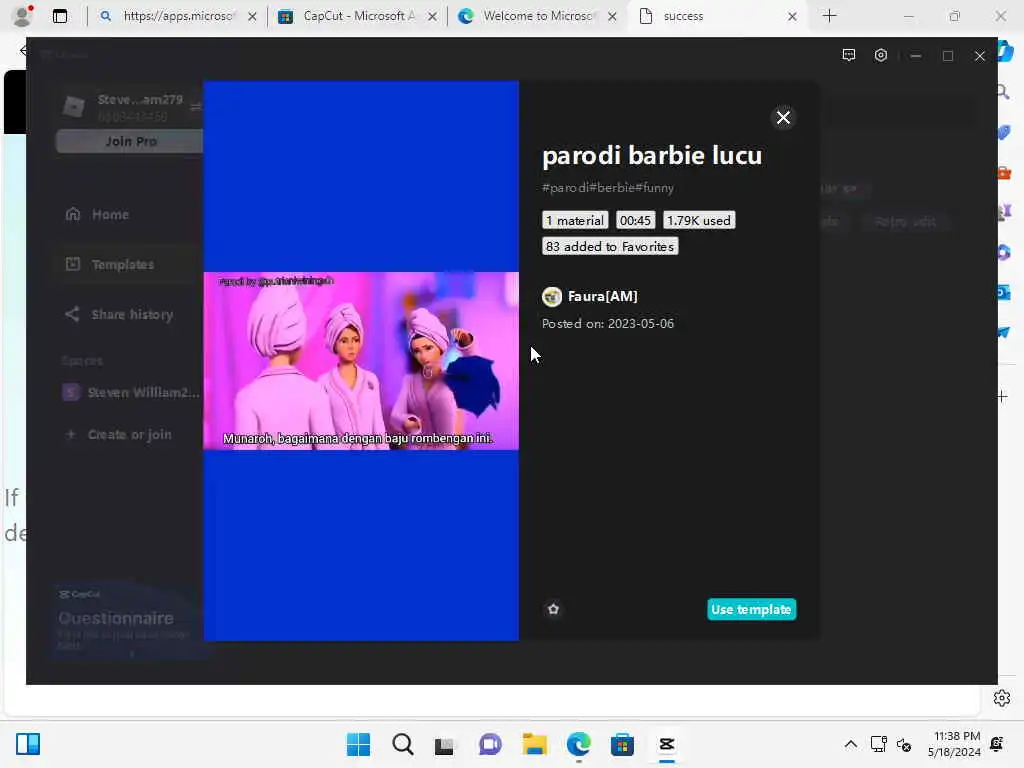The height and width of the screenshot is (768, 1024).
Task: Close the success tab
Action: pyautogui.click(x=792, y=16)
